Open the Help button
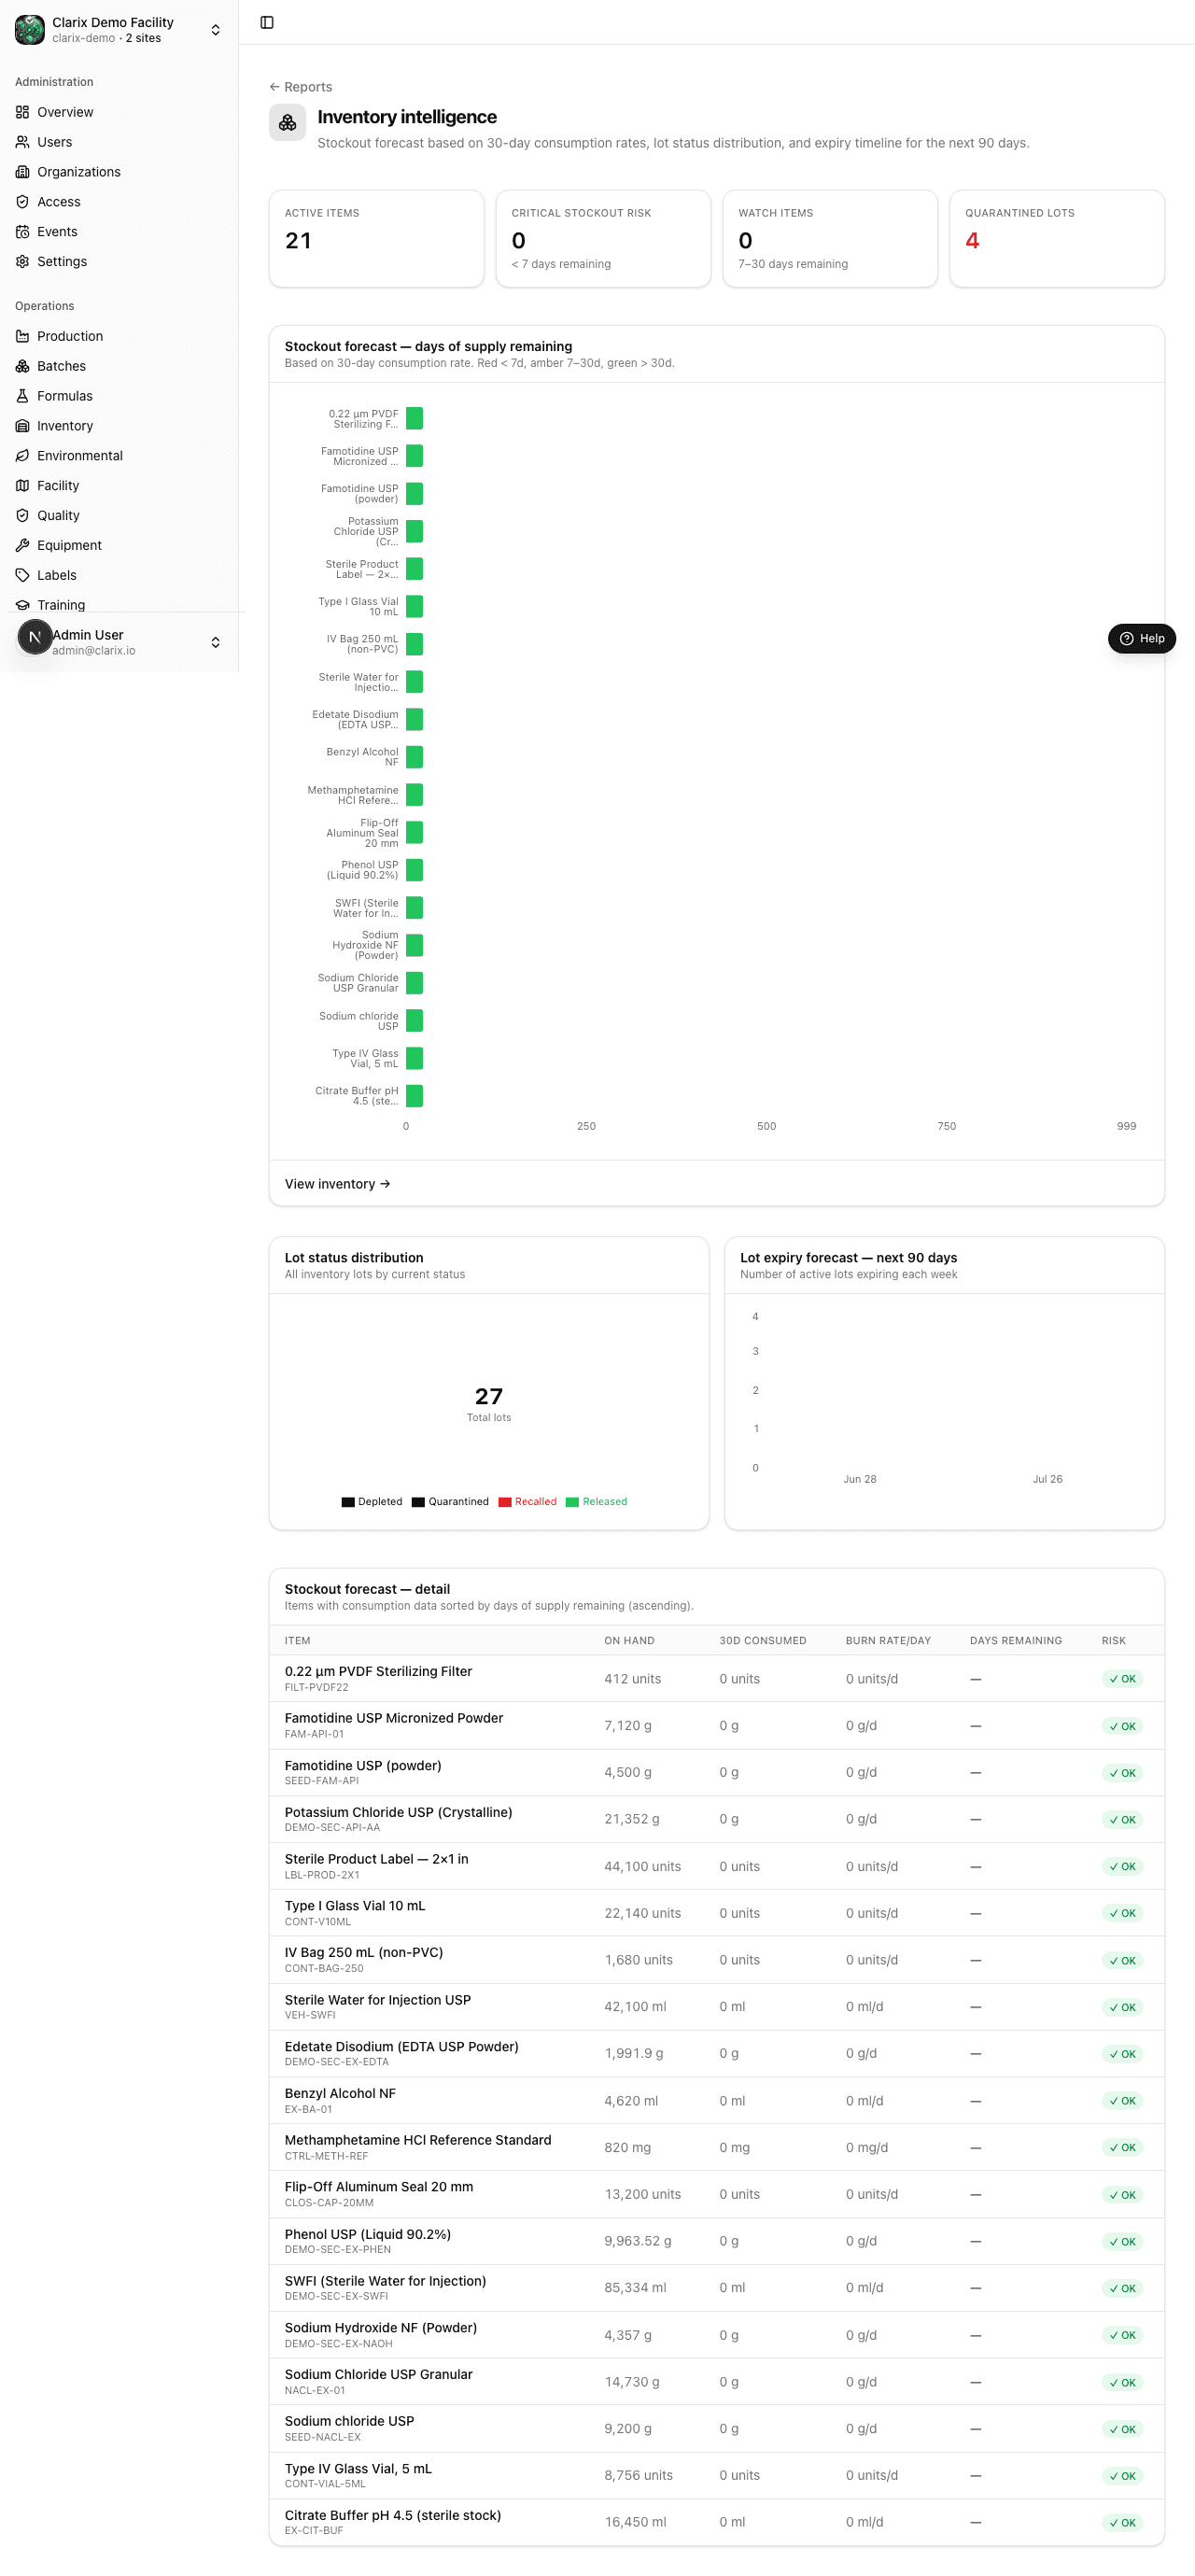 click(1141, 639)
